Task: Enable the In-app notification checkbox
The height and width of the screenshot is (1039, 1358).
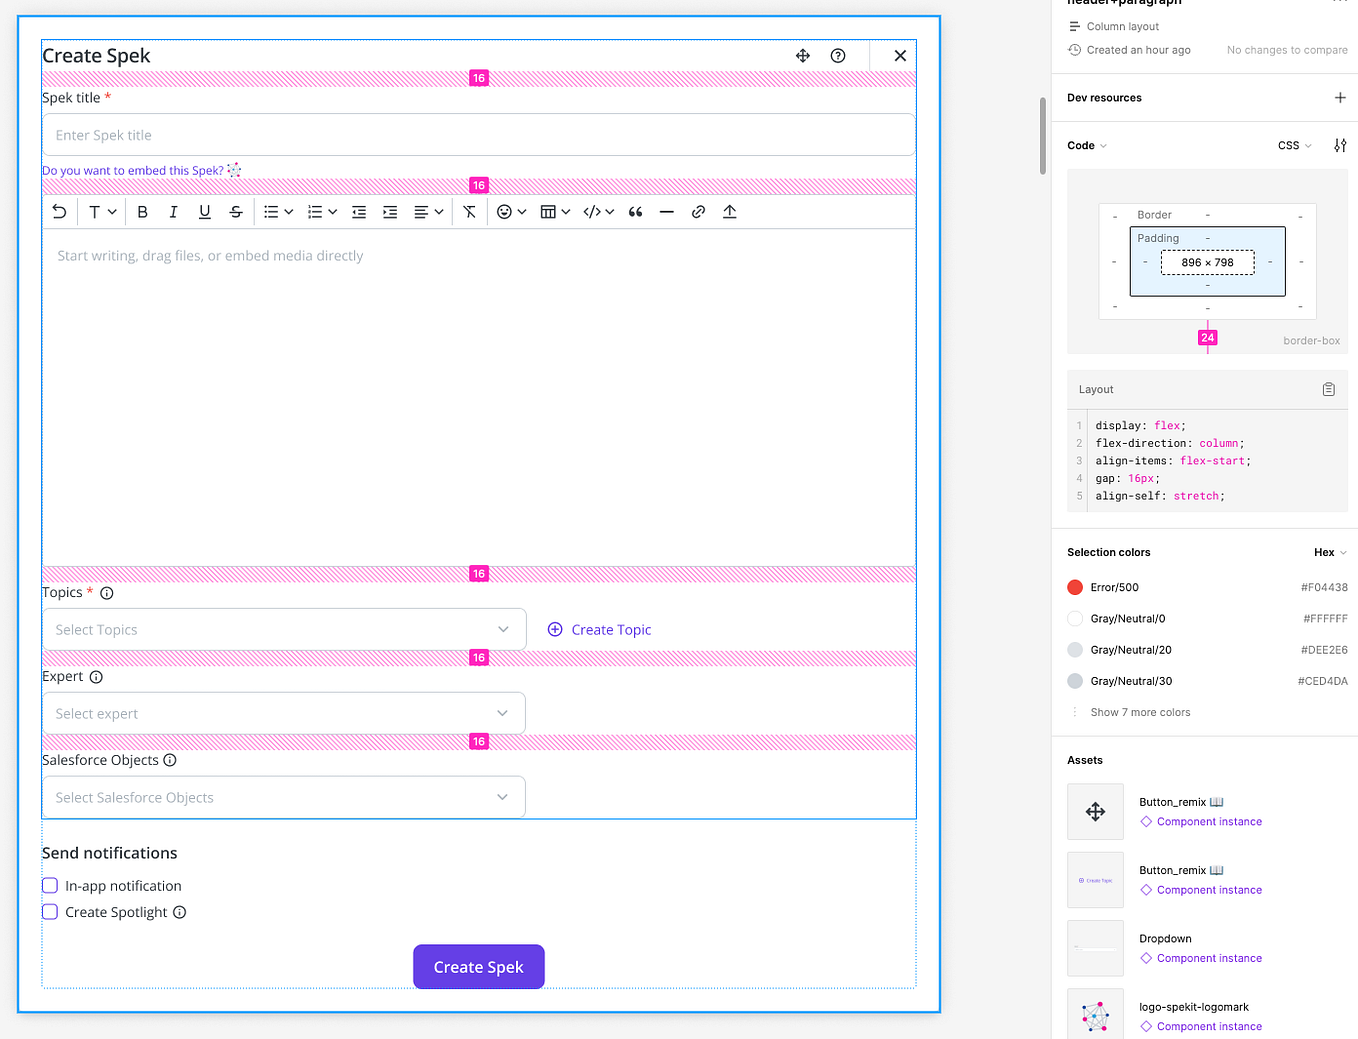Action: pos(50,885)
